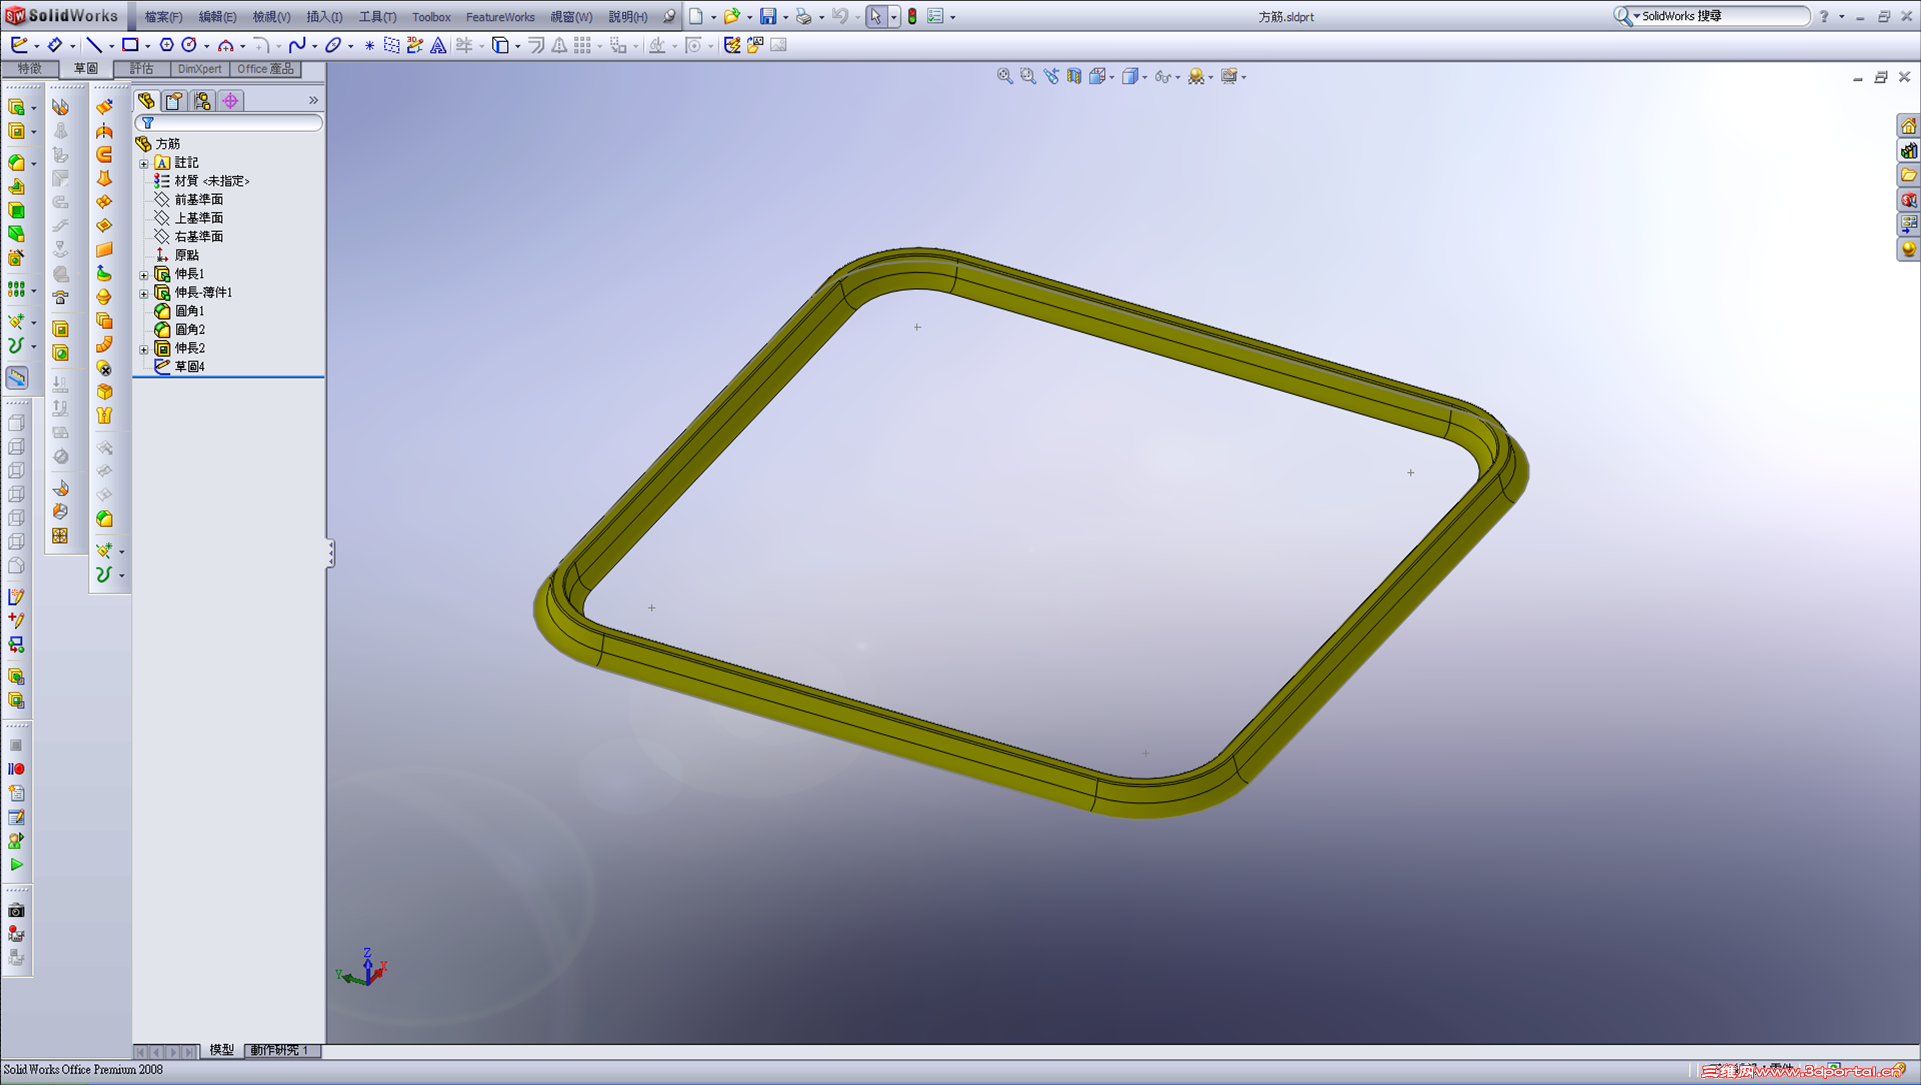Expand the 伸長1 feature node
The height and width of the screenshot is (1085, 1921).
point(144,274)
